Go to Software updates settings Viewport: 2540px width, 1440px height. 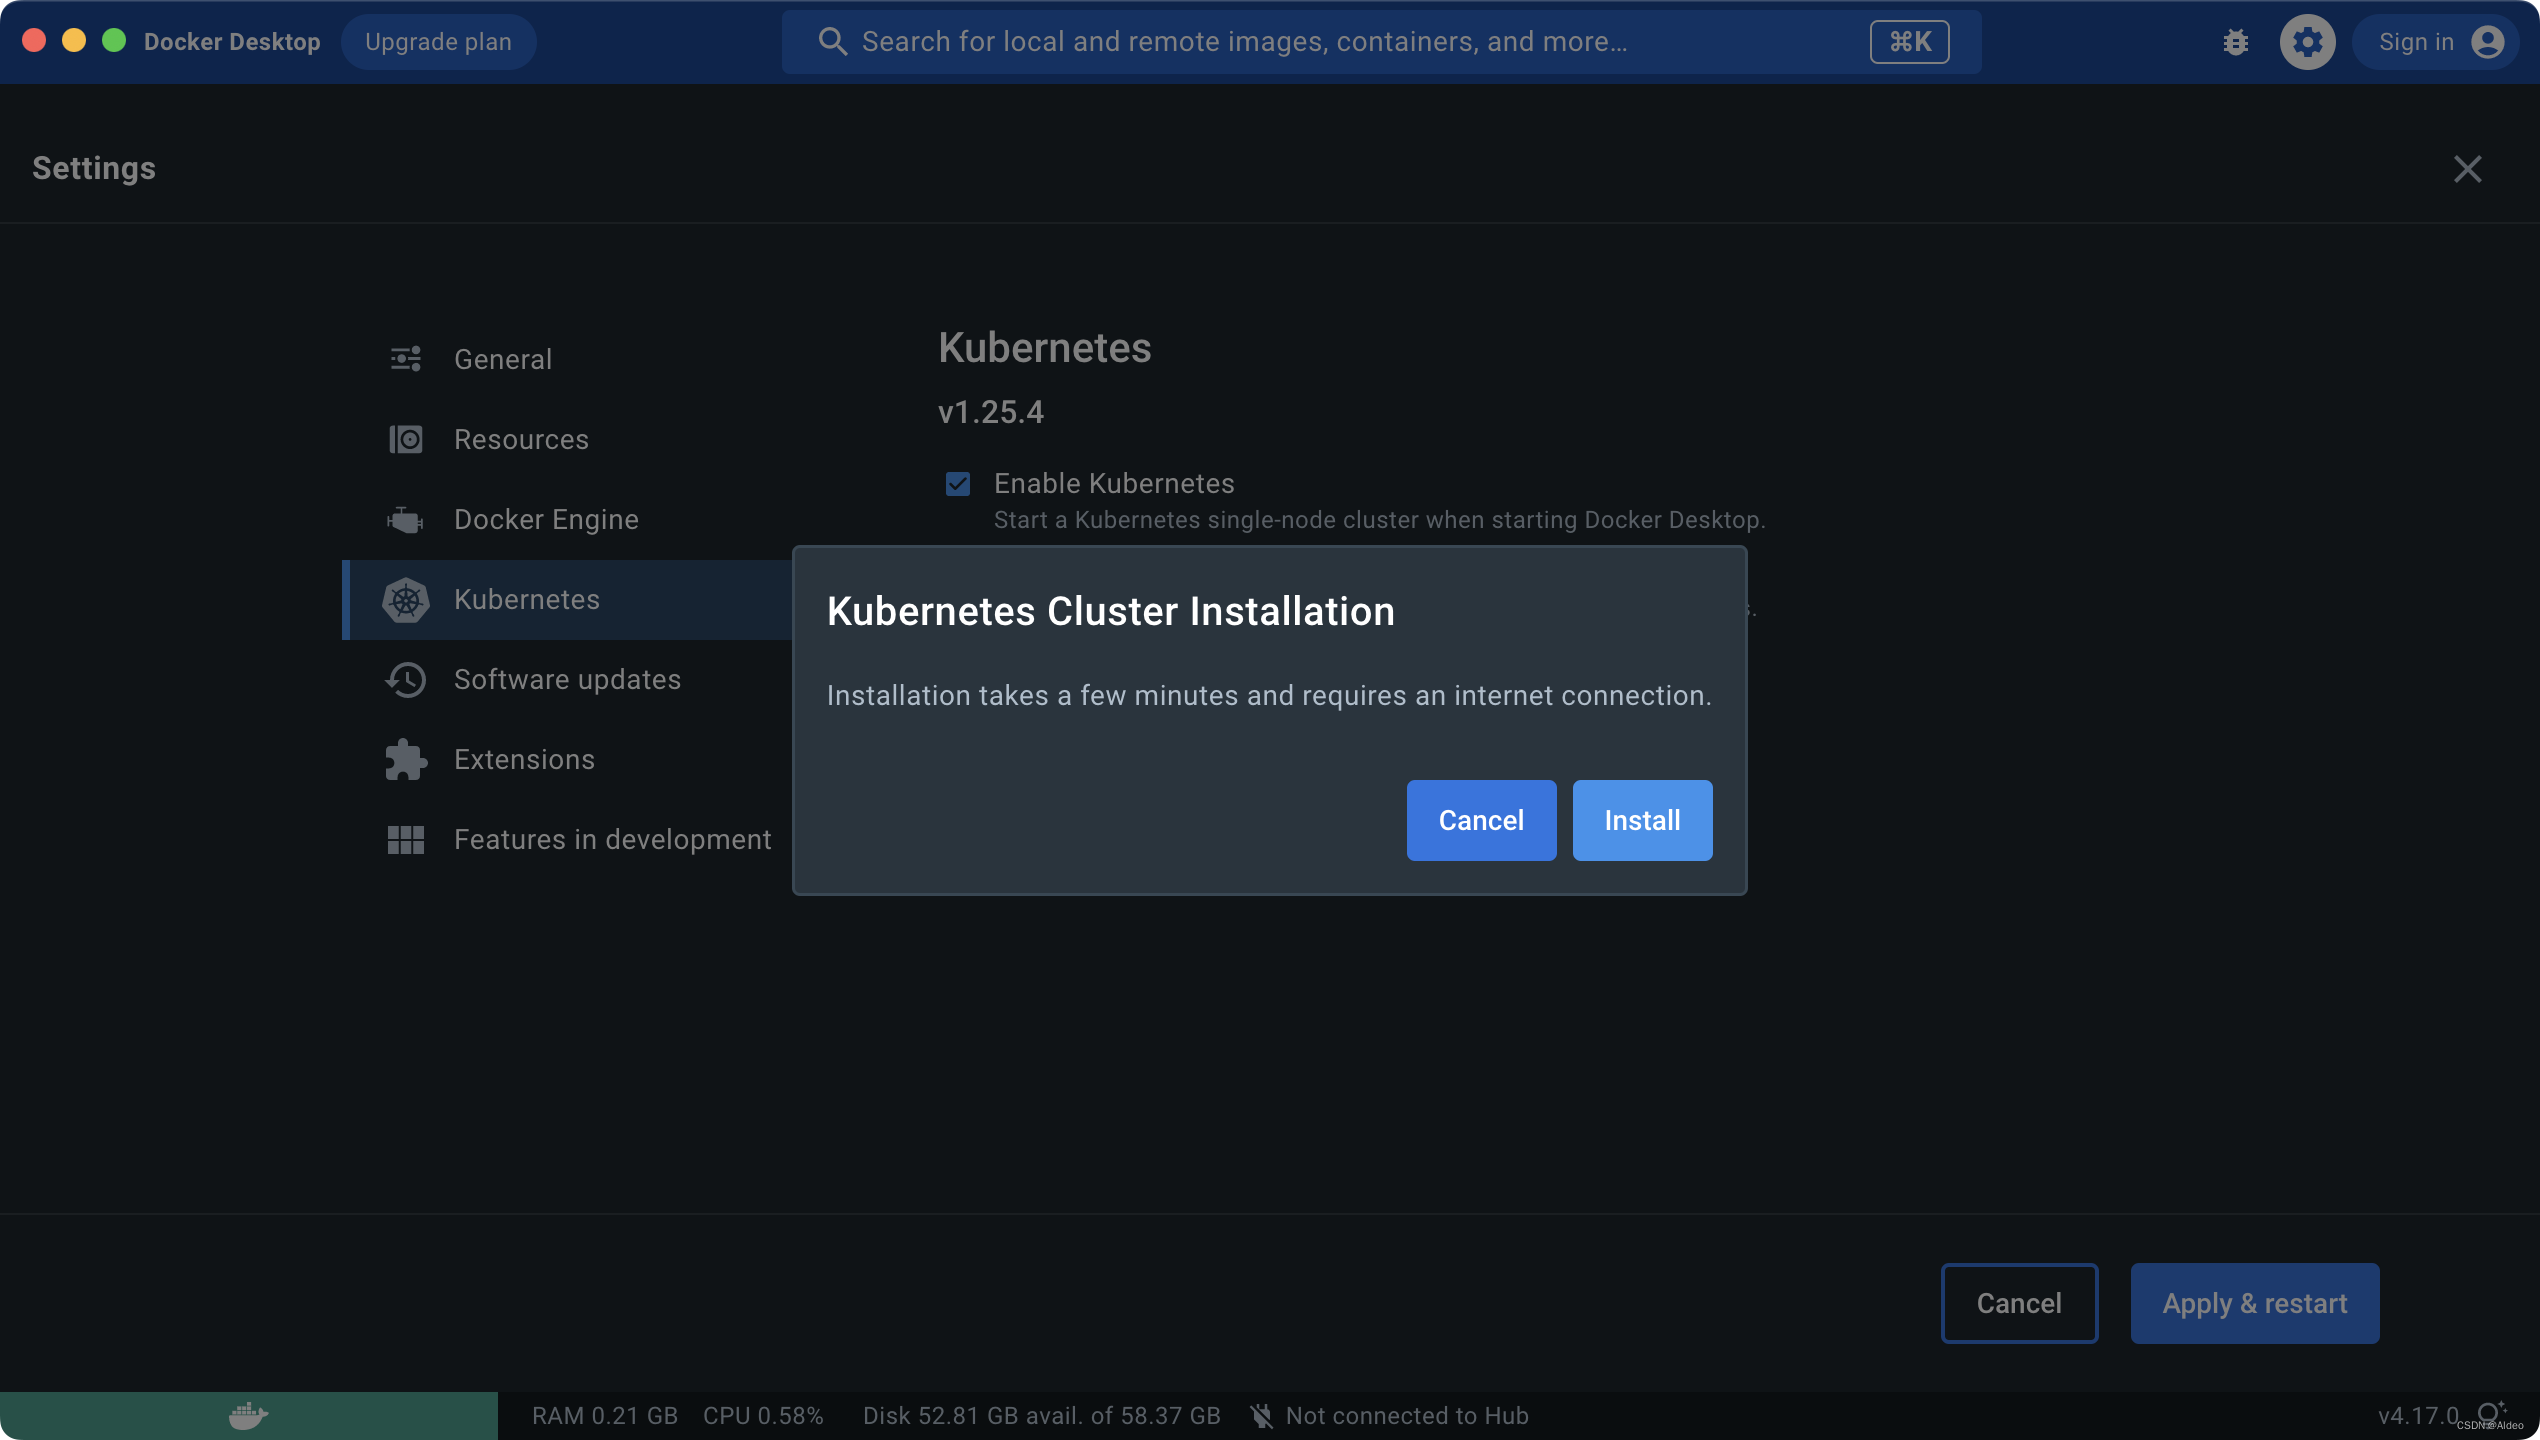[567, 680]
